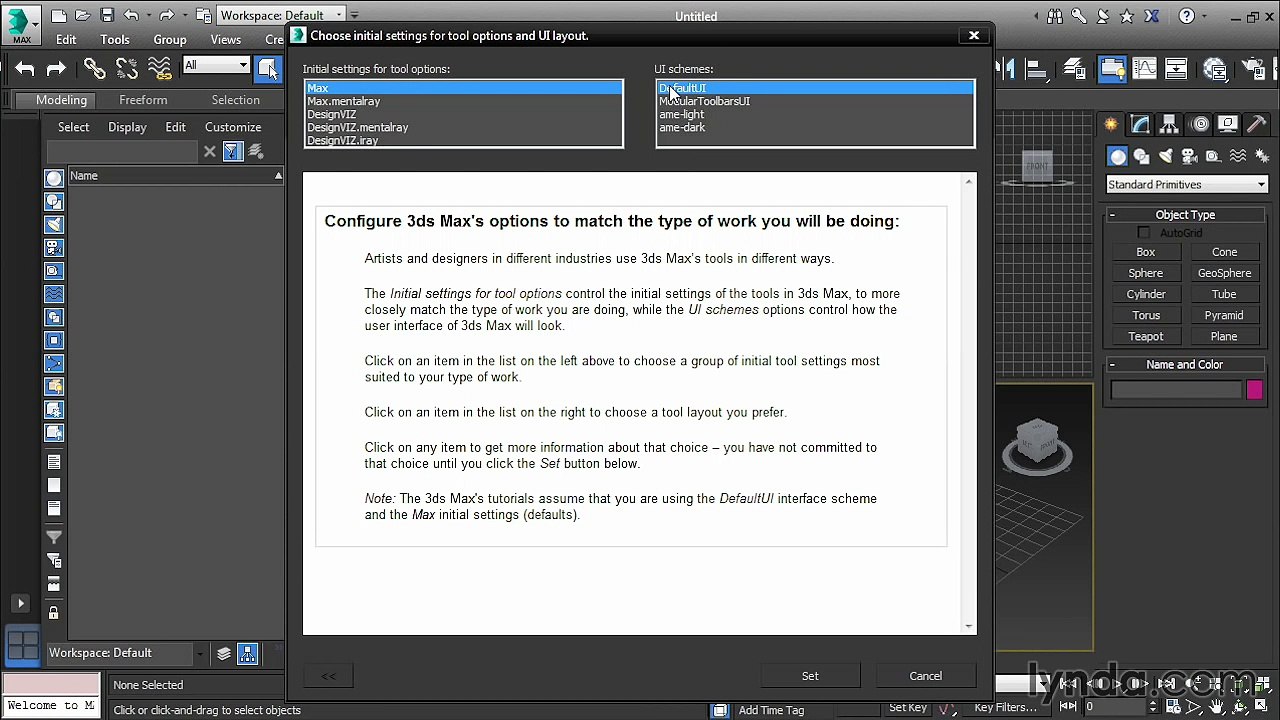Click the Save File floppy icon

click(107, 16)
